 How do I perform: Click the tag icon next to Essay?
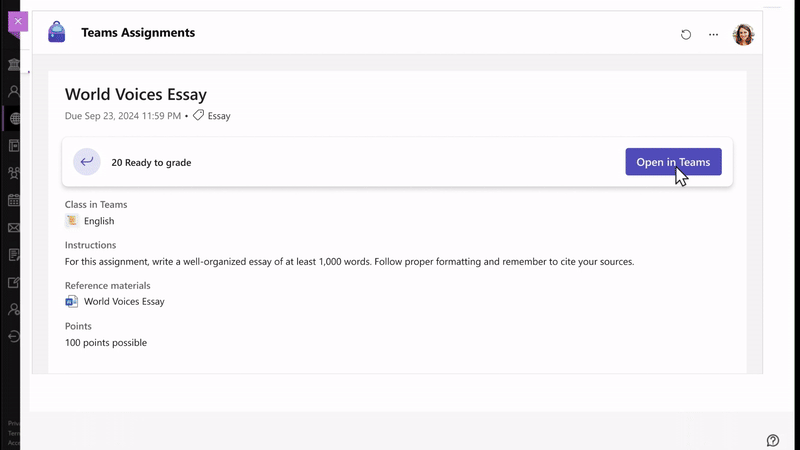(x=198, y=115)
